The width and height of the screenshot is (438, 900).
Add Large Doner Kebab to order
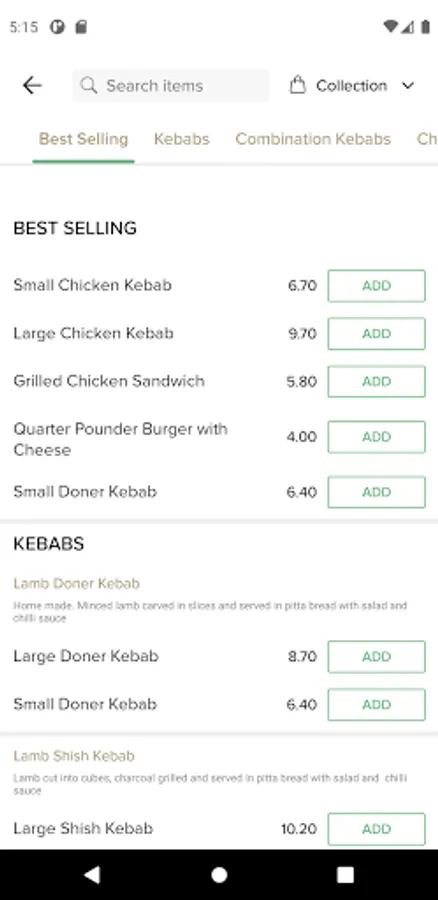coord(377,657)
